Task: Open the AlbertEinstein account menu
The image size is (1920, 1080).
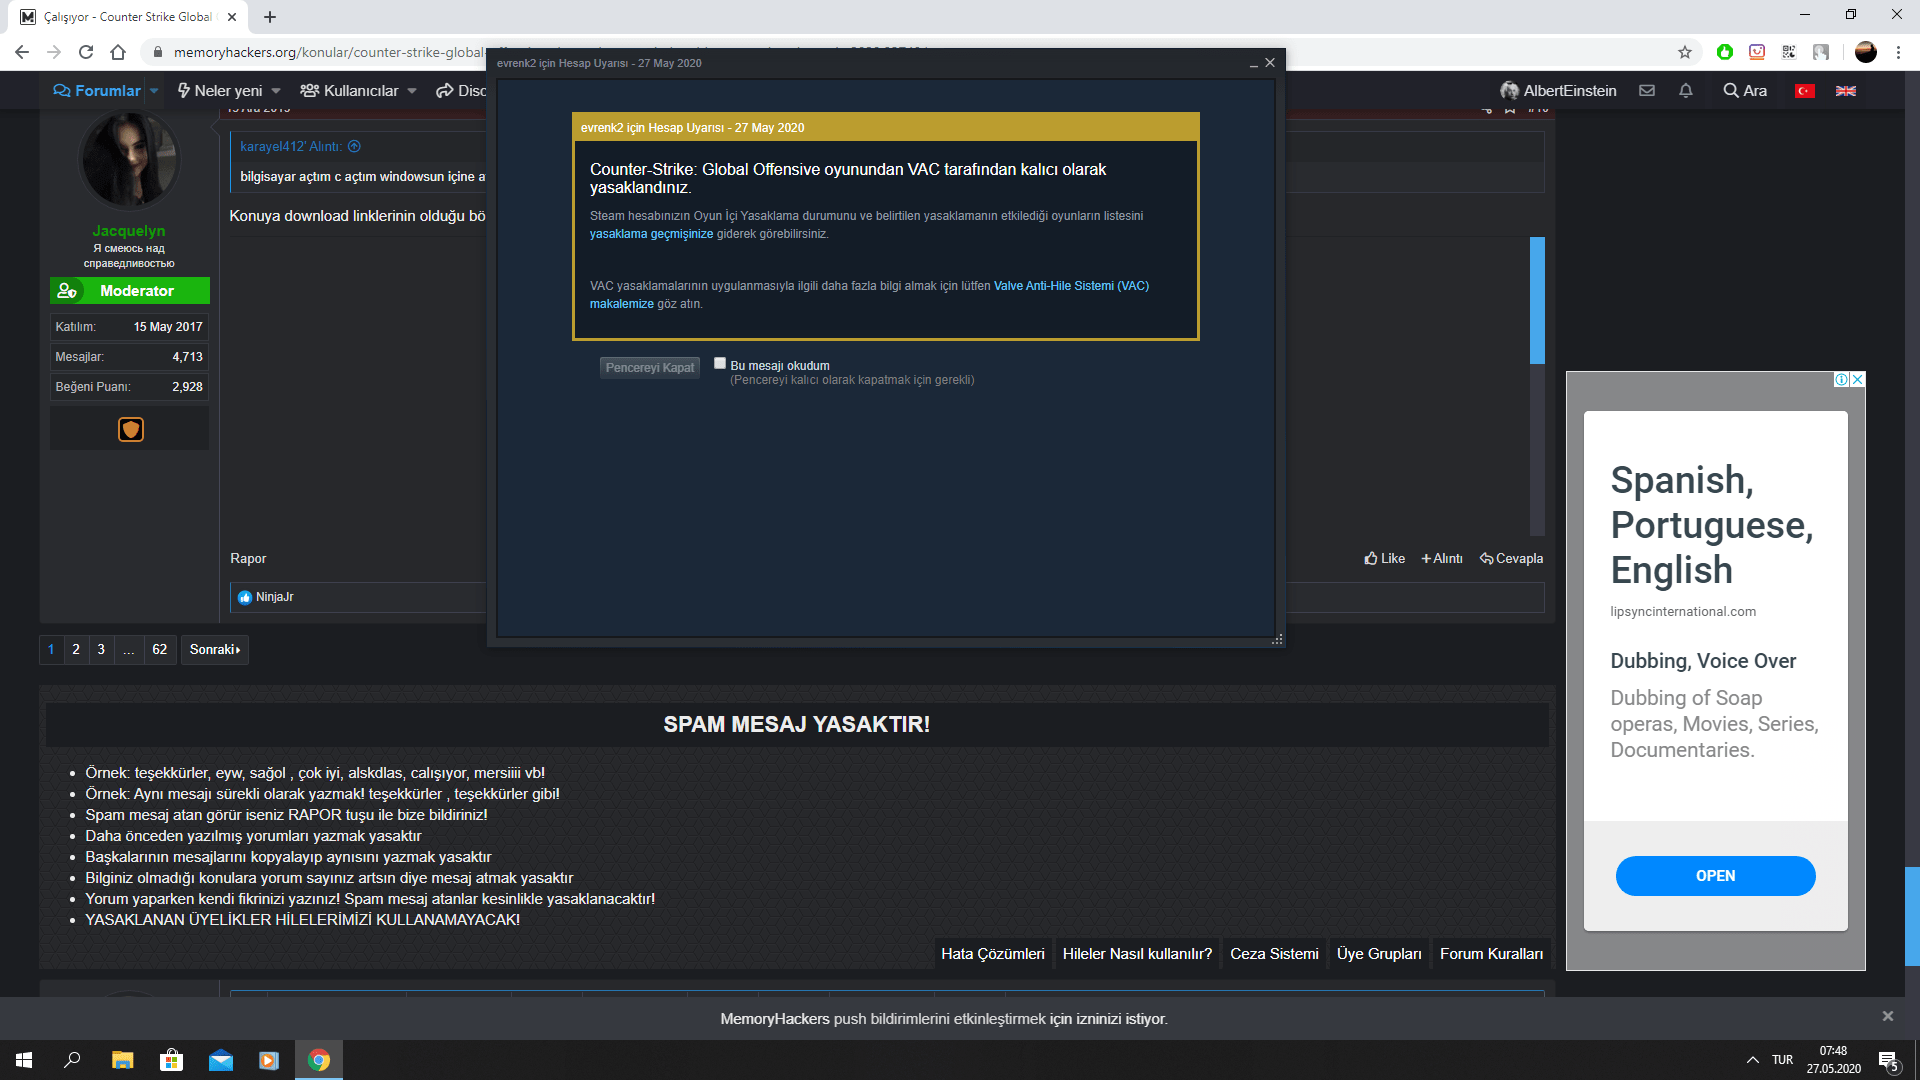Action: [x=1558, y=91]
